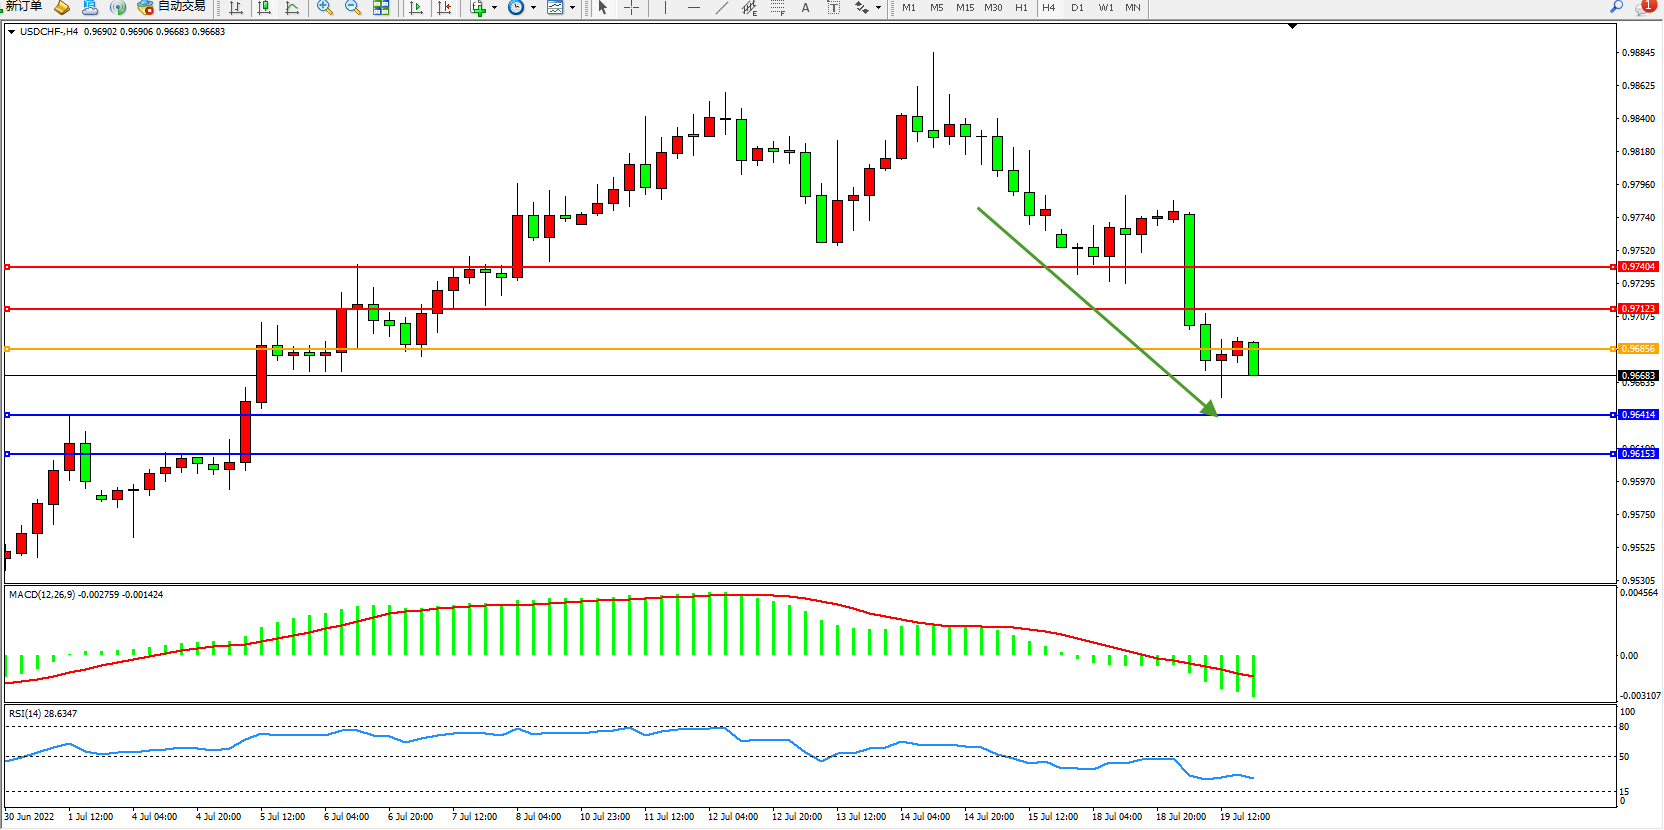Open the search magnifier icon
The height and width of the screenshot is (830, 1664).
tap(1616, 7)
